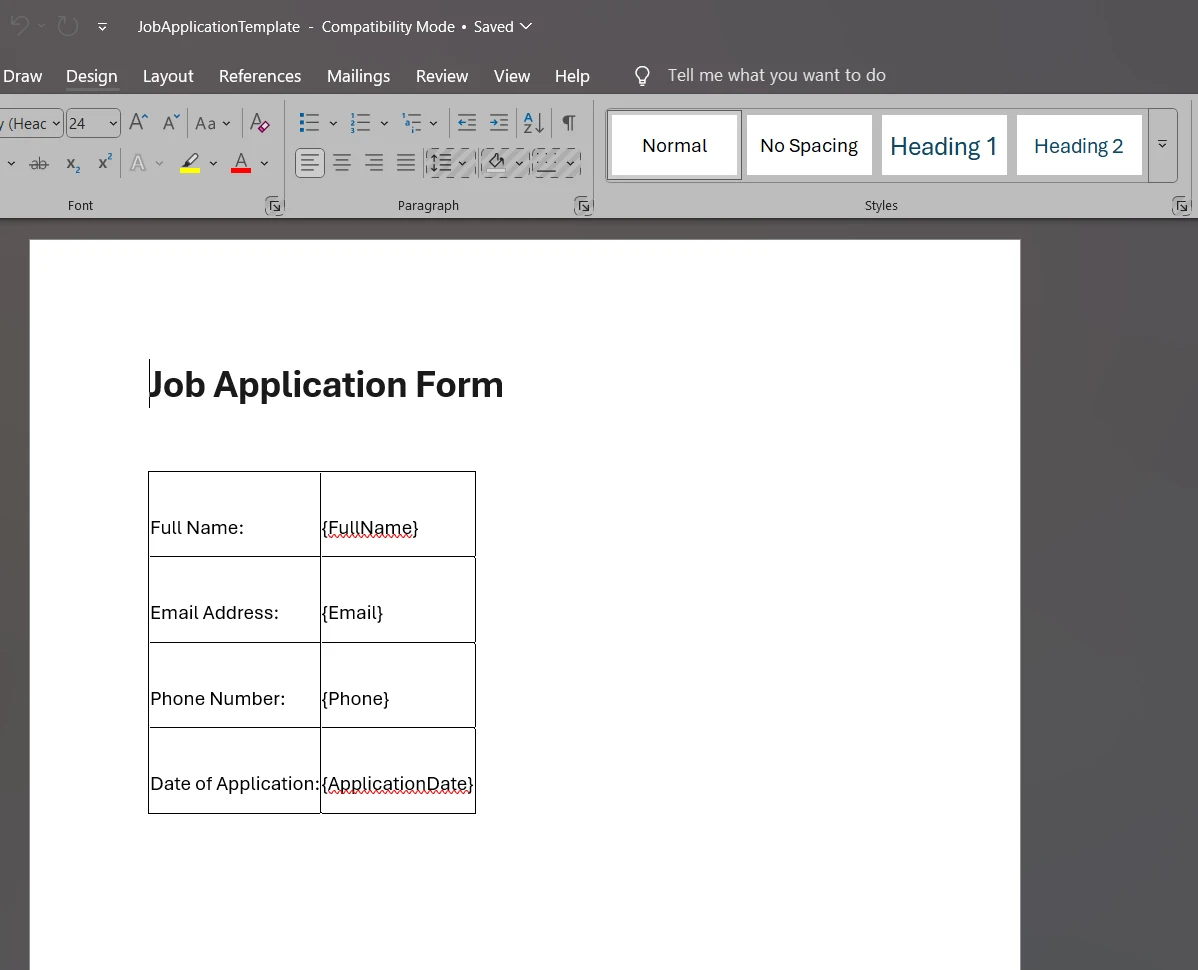The width and height of the screenshot is (1198, 970).
Task: Click the Clear All Formatting icon
Action: (x=260, y=123)
